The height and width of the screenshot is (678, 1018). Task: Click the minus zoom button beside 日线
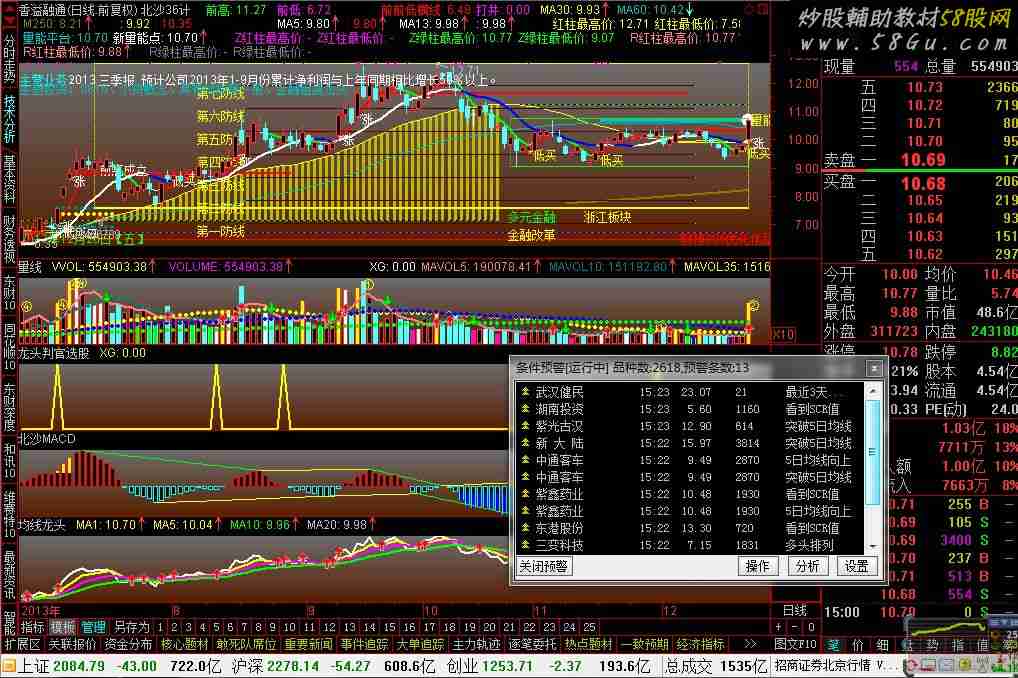(x=795, y=627)
